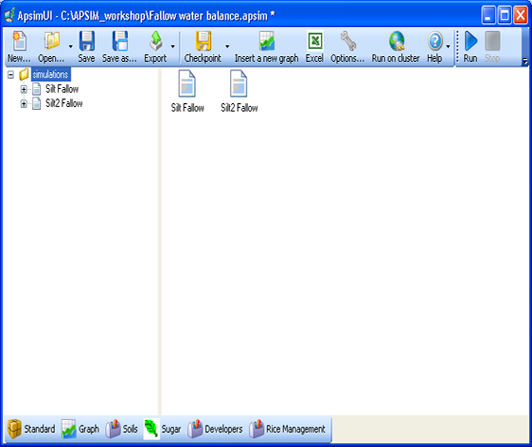The image size is (532, 447).
Task: Open the Standard toolbox tab
Action: [31, 429]
